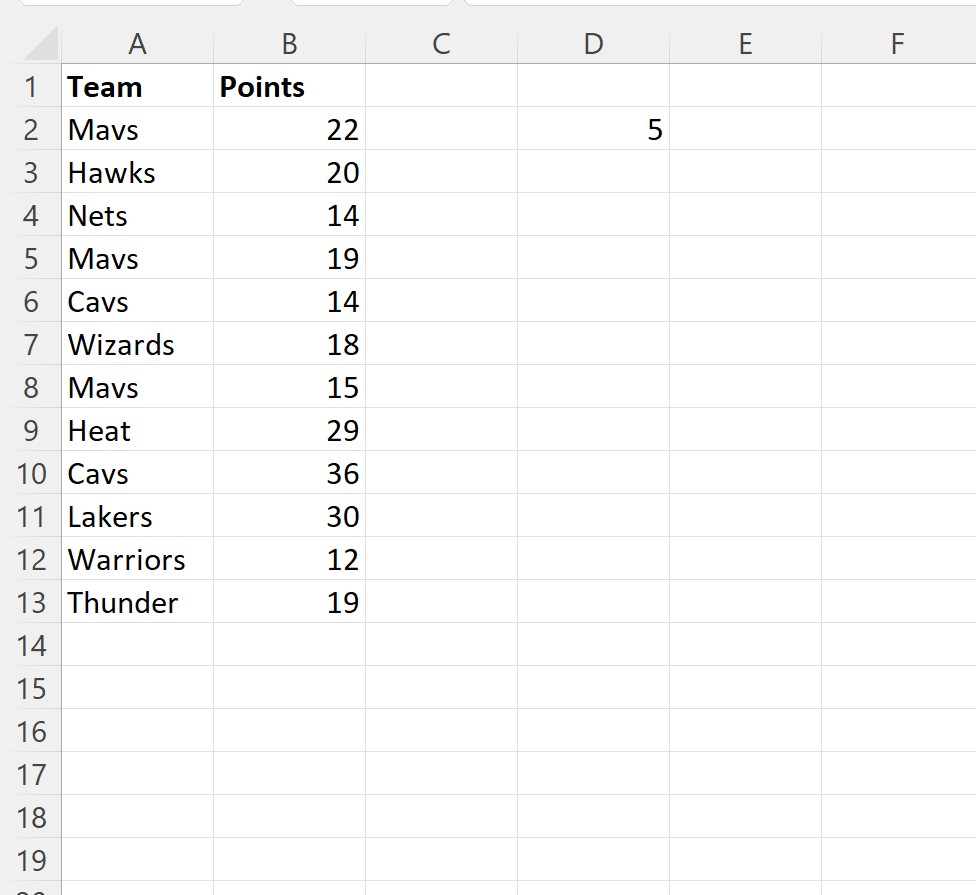Select column D header
This screenshot has height=895, width=976.
click(x=593, y=44)
